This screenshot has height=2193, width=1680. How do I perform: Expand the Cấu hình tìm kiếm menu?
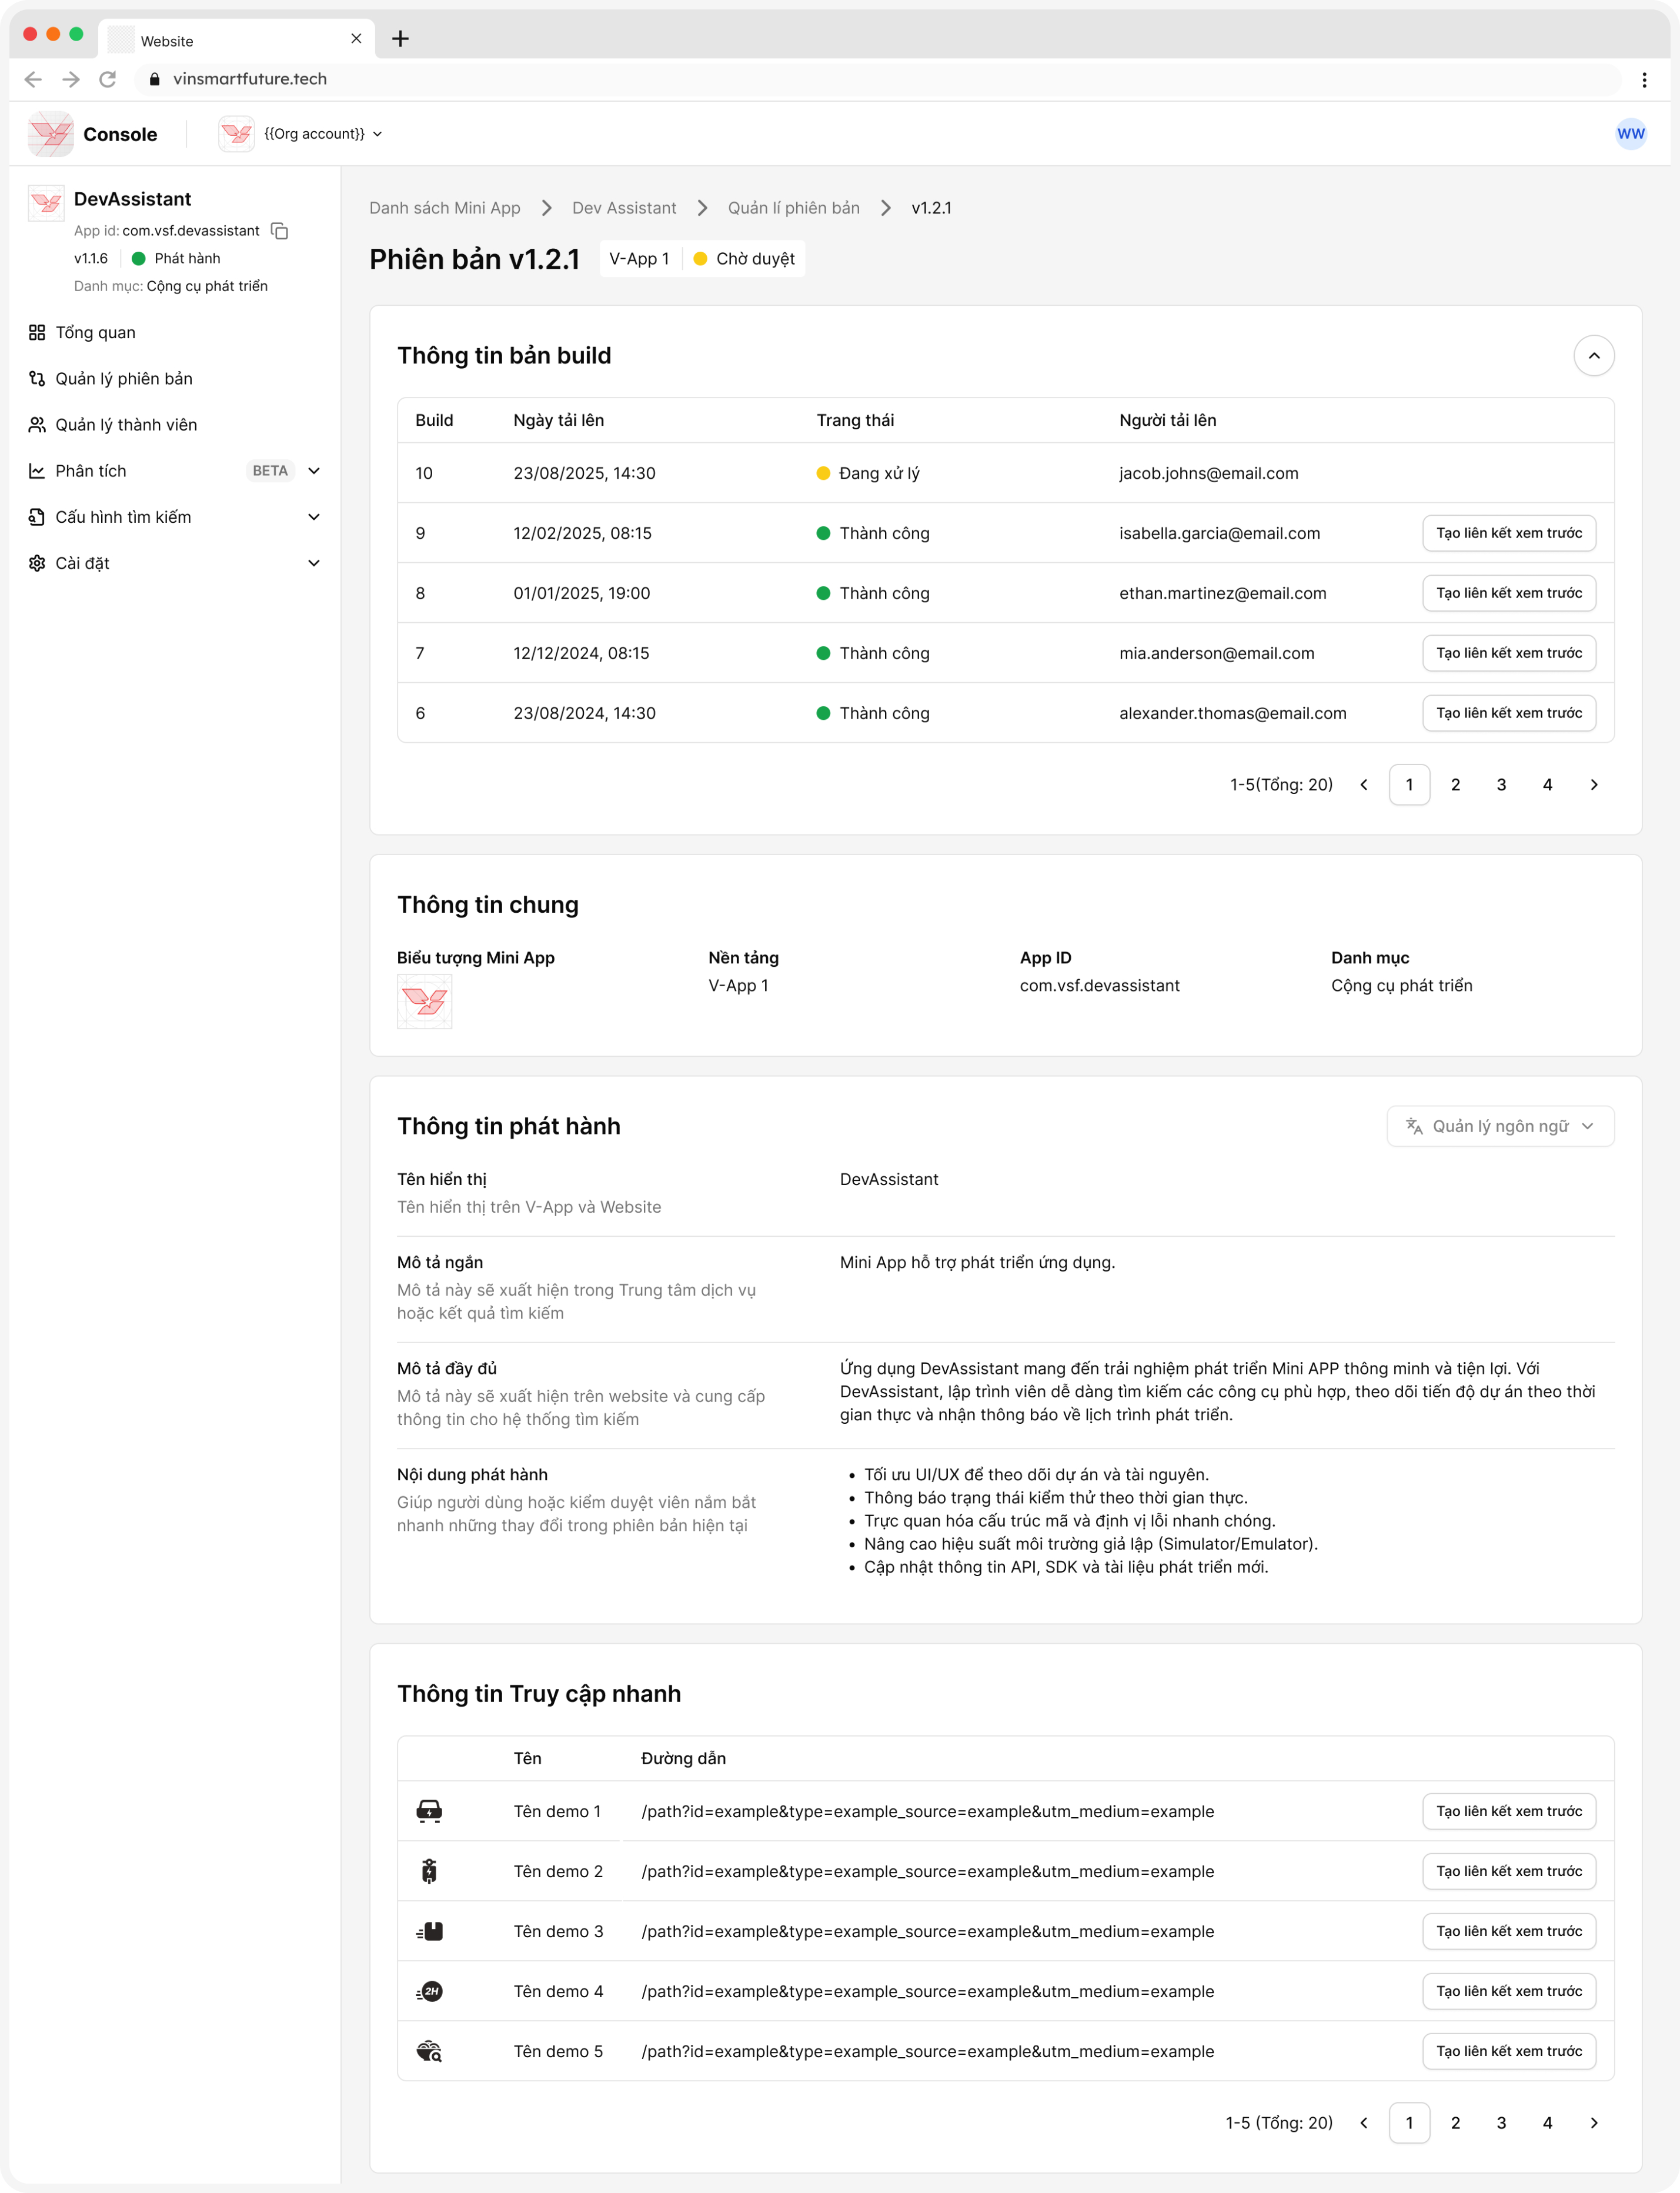click(x=314, y=517)
